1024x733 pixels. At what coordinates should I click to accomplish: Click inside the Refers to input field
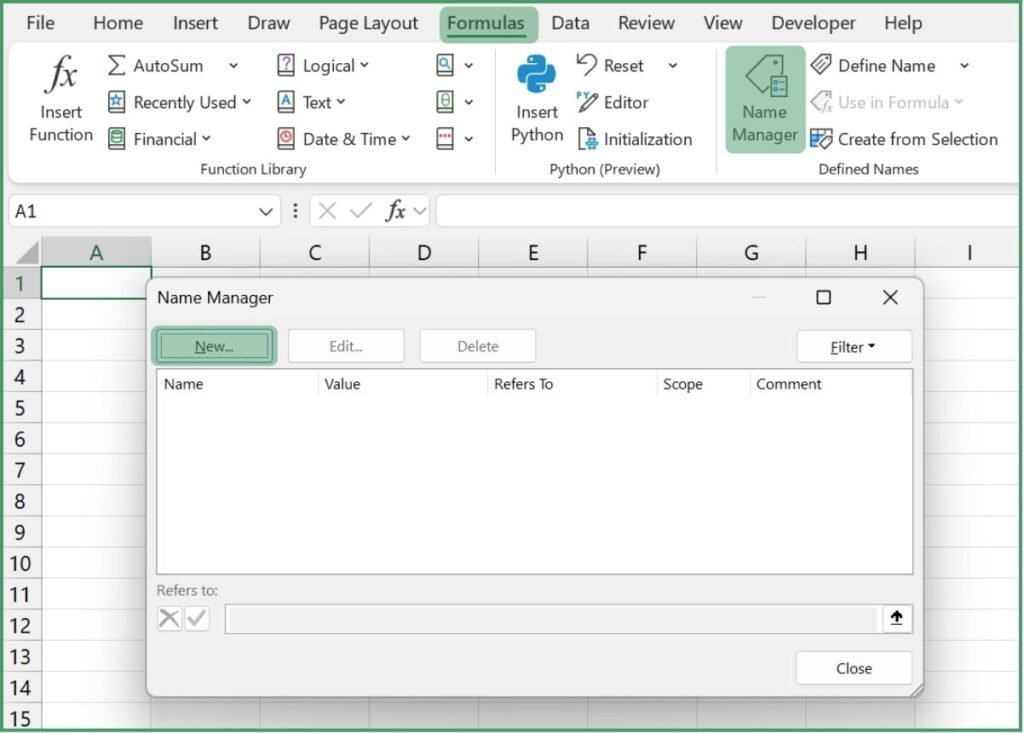[552, 619]
